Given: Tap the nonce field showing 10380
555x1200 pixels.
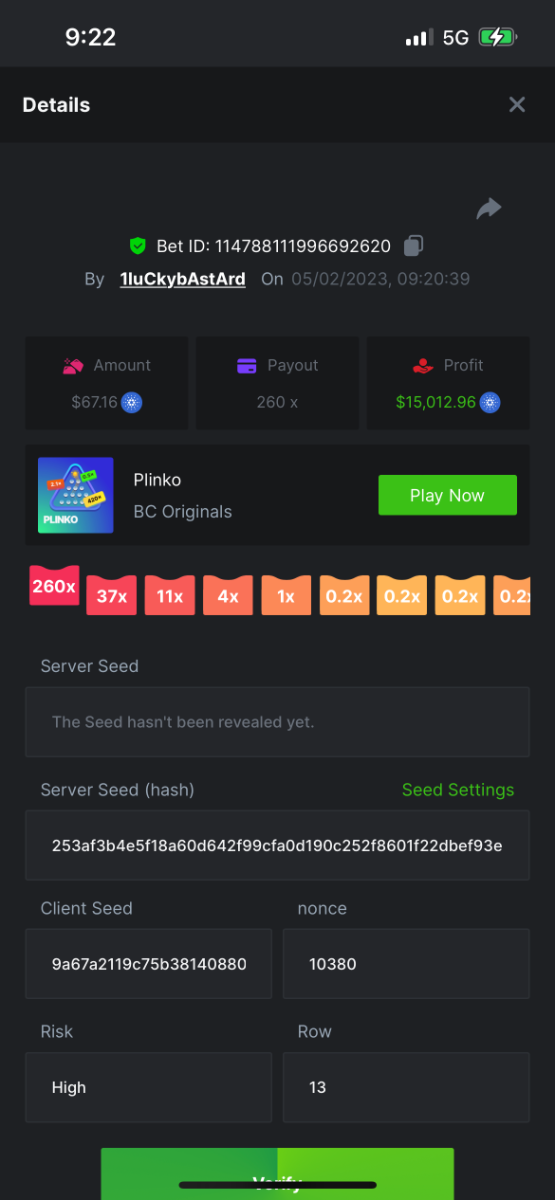Looking at the screenshot, I should pos(406,964).
